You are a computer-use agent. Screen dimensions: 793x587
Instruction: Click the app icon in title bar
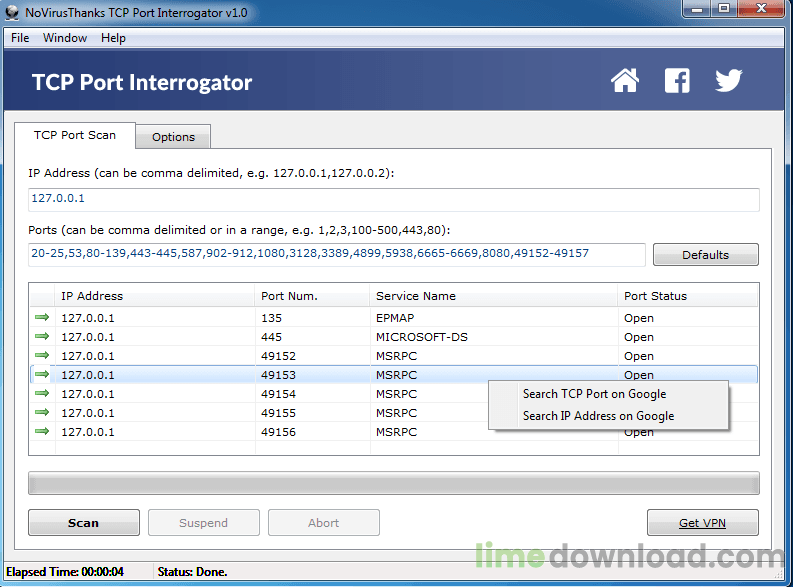pyautogui.click(x=12, y=13)
